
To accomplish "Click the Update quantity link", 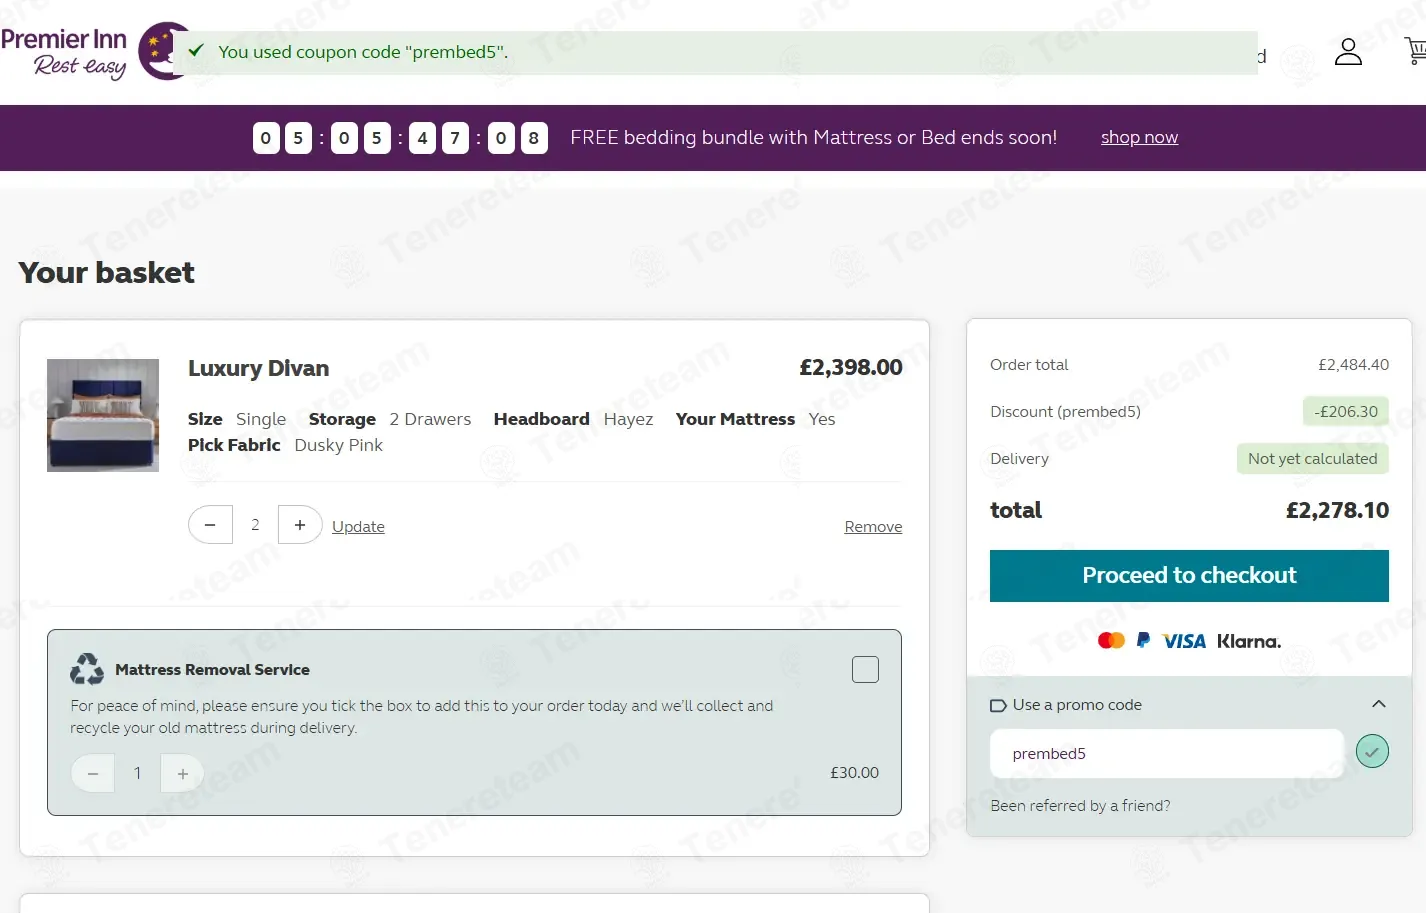I will coord(358,526).
